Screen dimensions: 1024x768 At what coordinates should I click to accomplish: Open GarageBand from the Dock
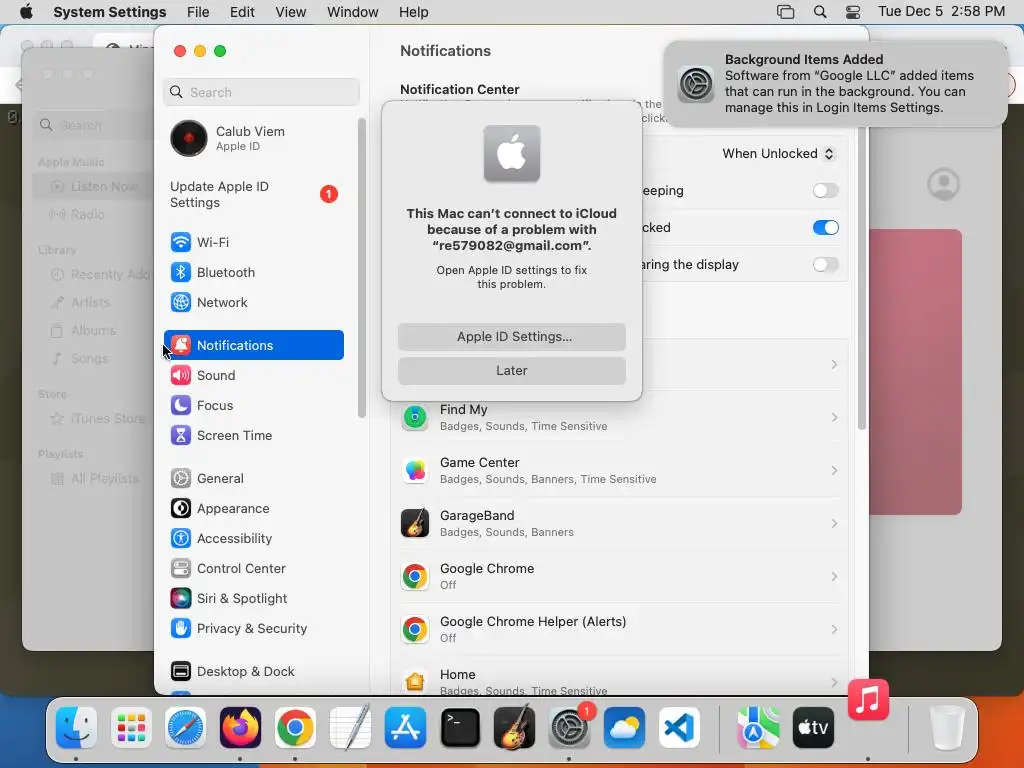coord(515,728)
